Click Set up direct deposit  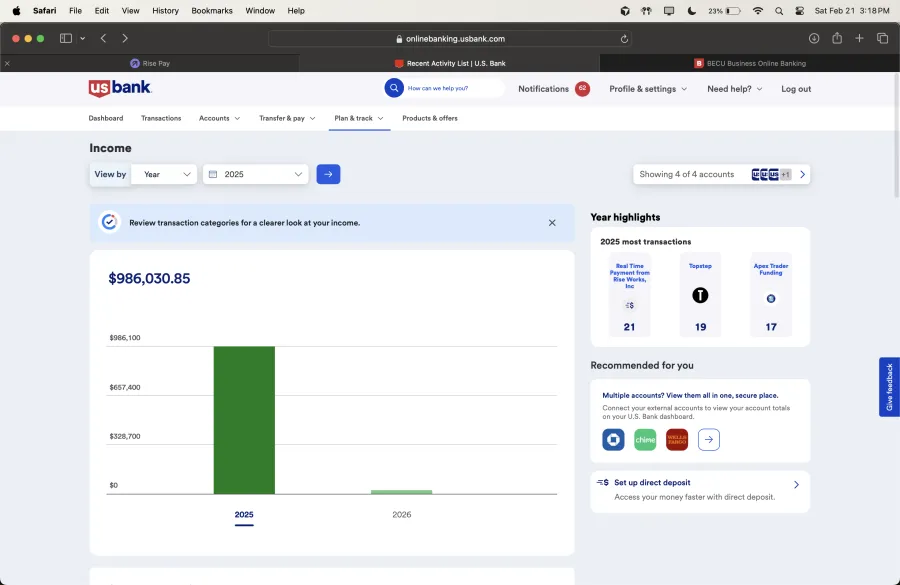[x=652, y=483]
